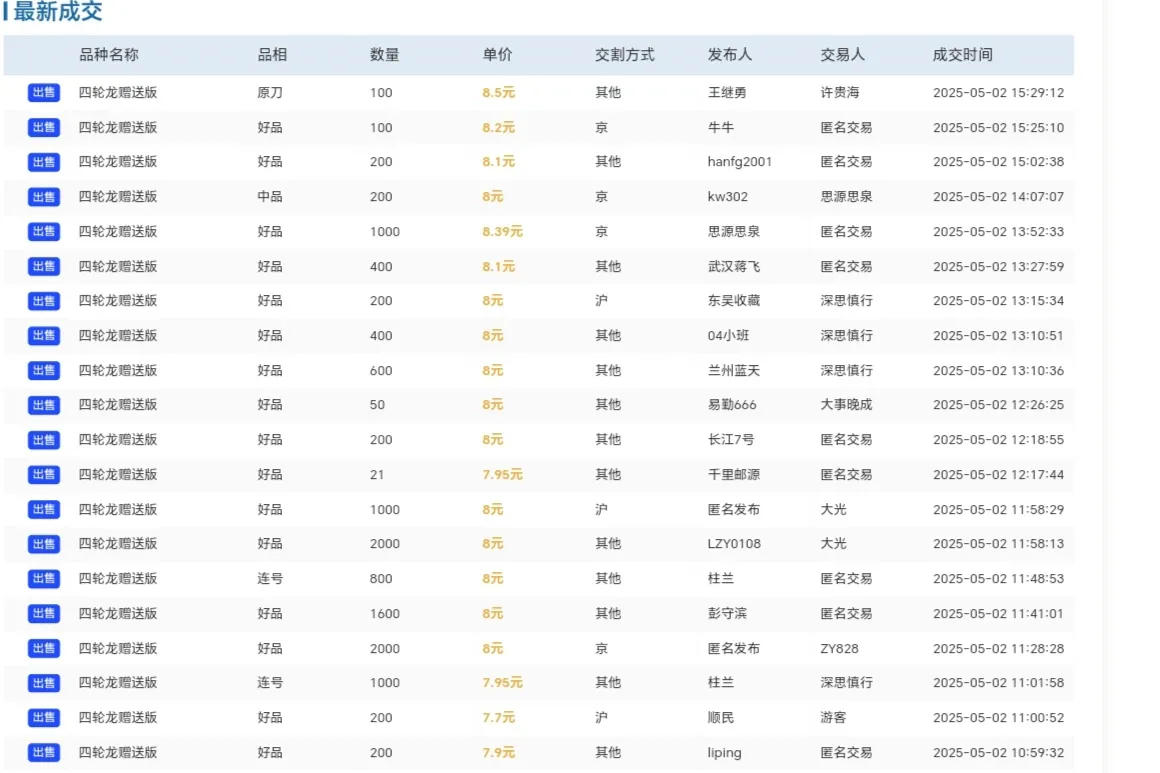Screen dimensions: 1160x773
Task: Click 出售 badge in 千里邮源 row
Action: (44, 475)
